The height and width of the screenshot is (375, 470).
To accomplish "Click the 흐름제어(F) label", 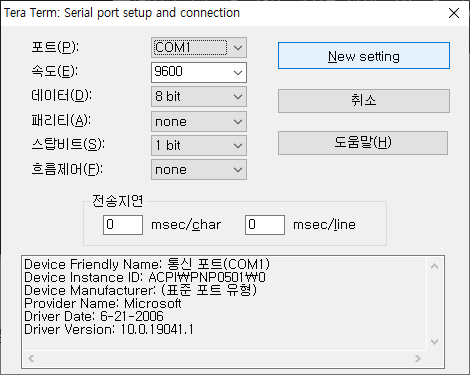I will [x=67, y=169].
